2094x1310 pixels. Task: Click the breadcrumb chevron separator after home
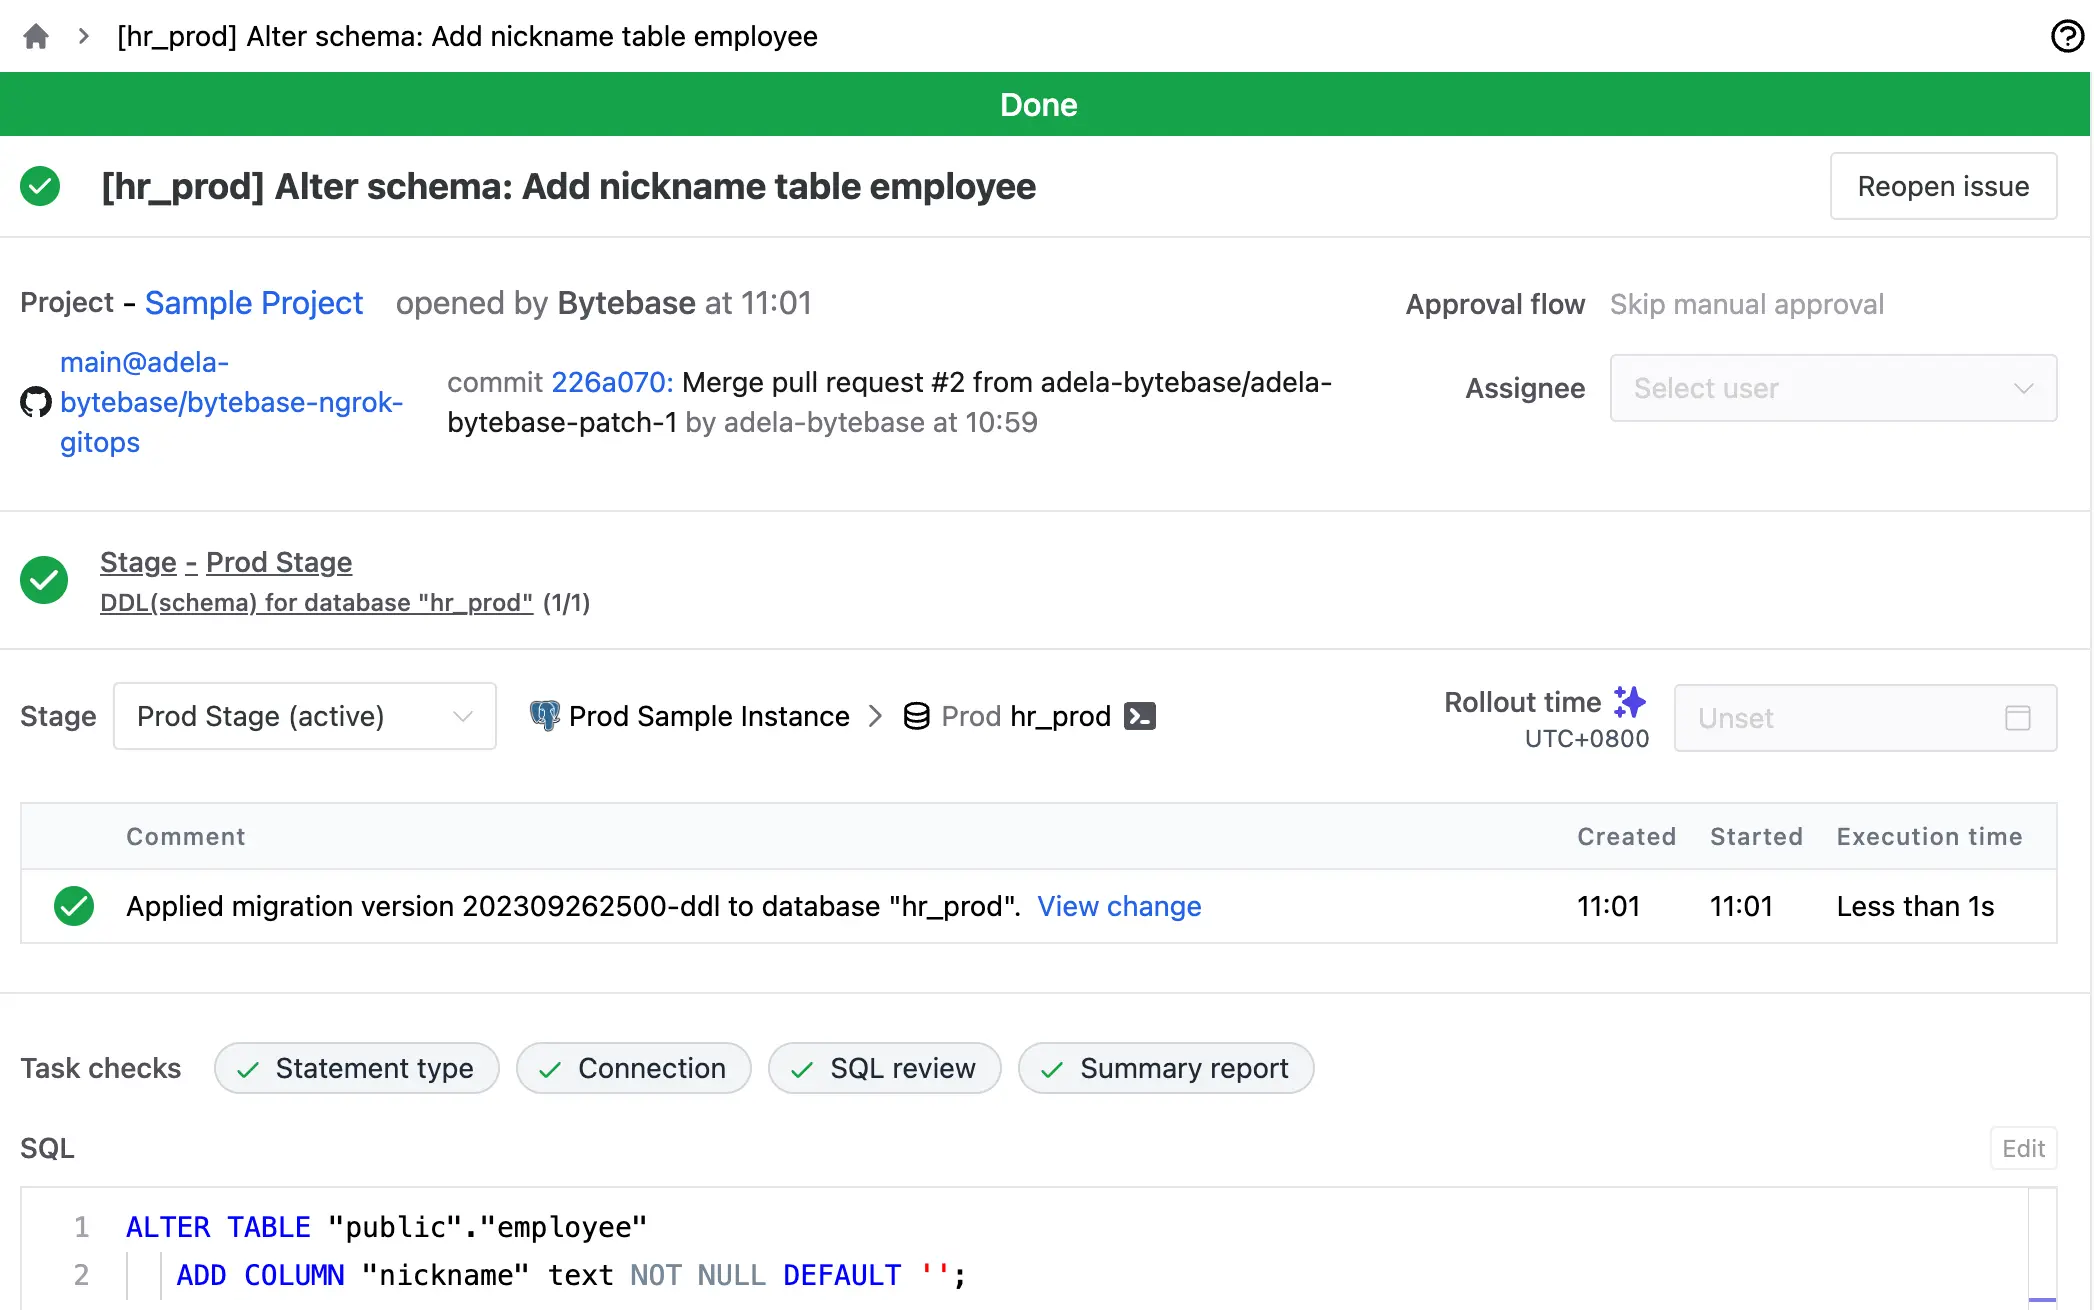click(x=84, y=37)
